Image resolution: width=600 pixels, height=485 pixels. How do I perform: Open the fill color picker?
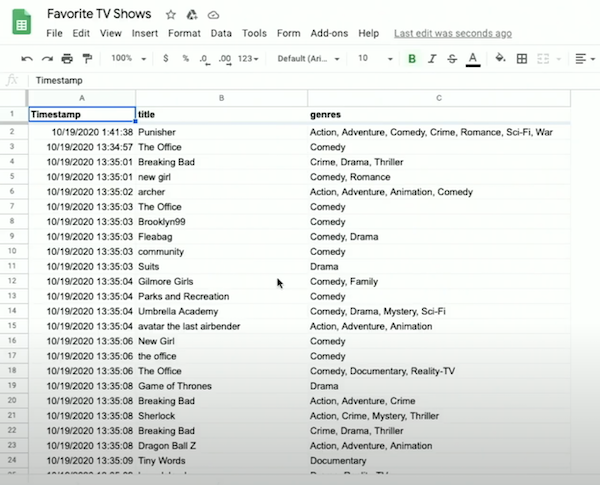500,58
